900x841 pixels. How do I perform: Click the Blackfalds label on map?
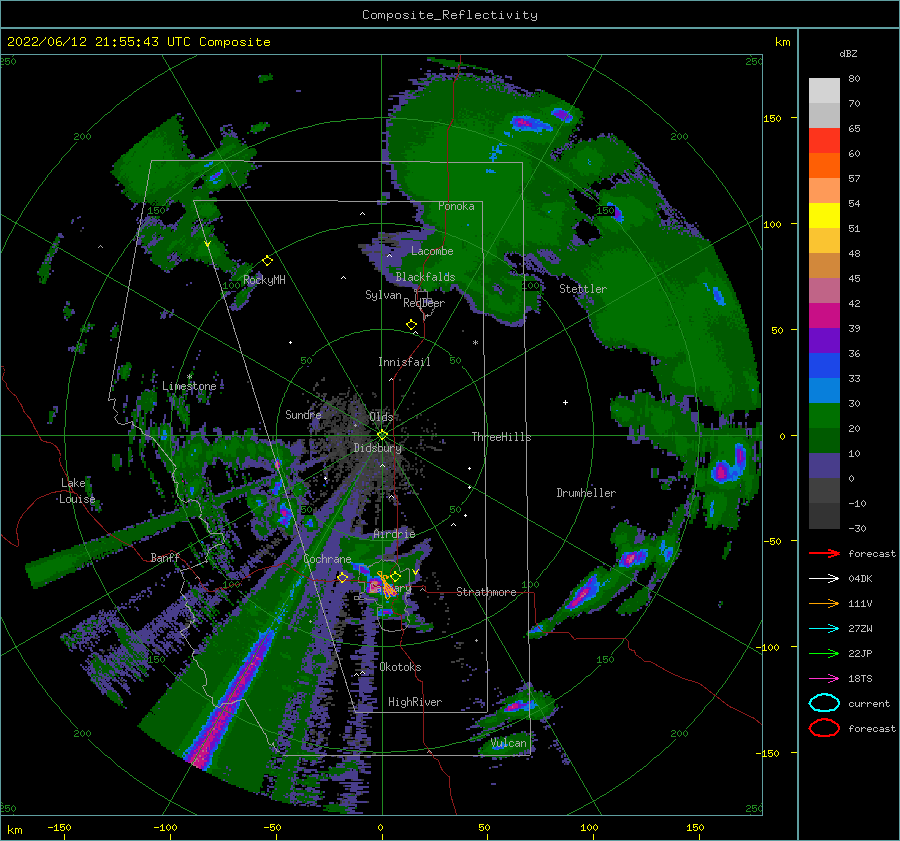point(425,277)
